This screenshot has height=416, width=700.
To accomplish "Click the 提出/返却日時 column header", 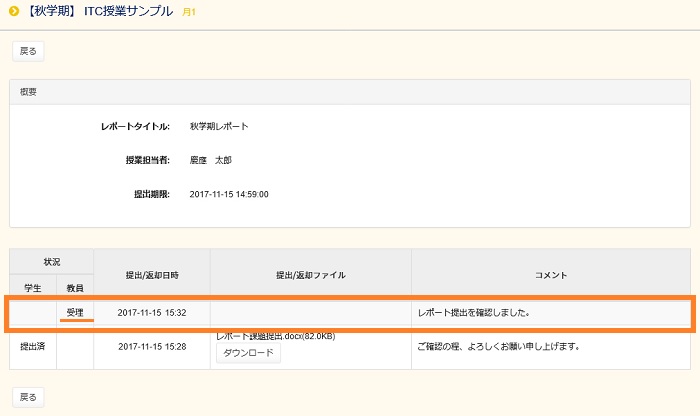I will [152, 274].
